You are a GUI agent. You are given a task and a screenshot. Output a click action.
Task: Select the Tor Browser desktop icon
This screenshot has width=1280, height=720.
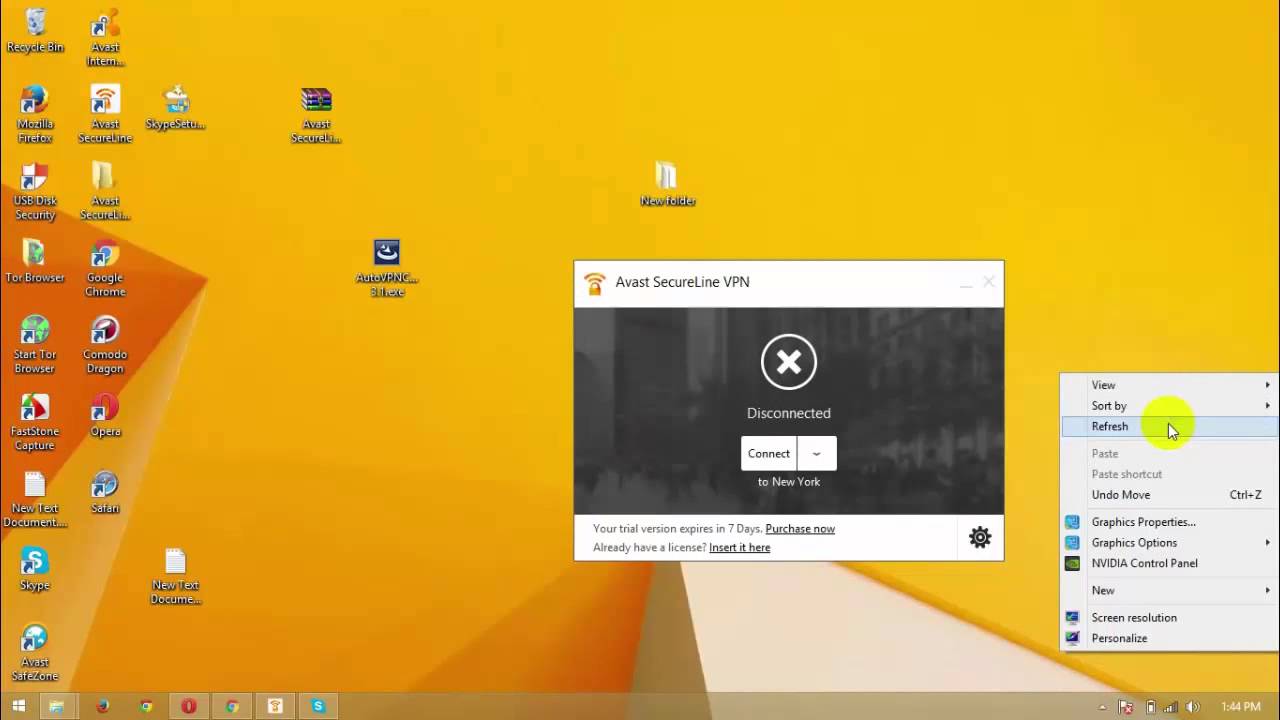click(x=35, y=261)
